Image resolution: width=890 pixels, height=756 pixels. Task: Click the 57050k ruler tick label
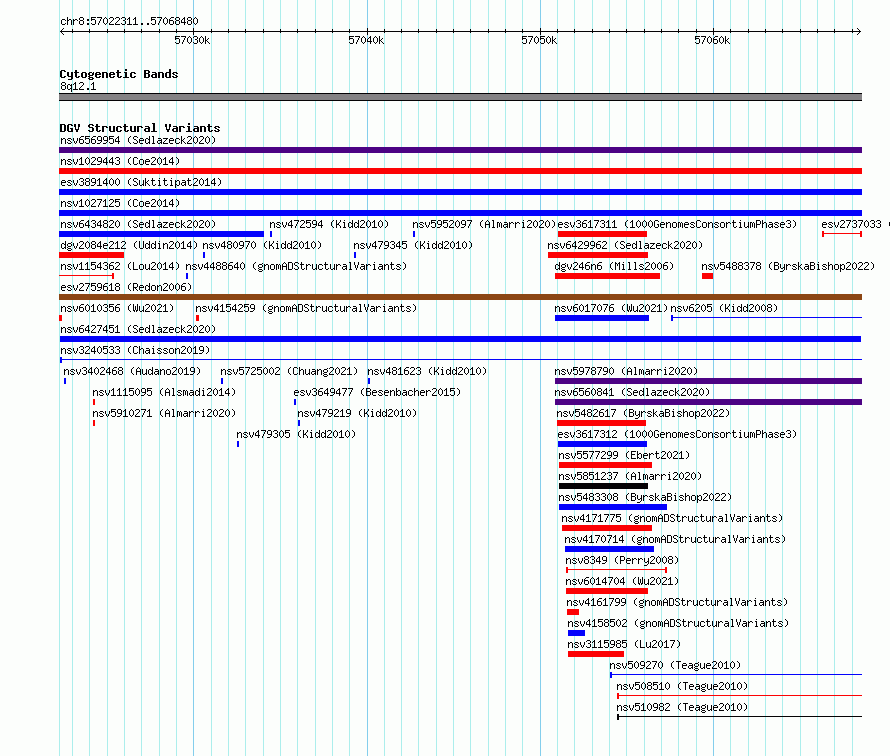click(x=539, y=40)
